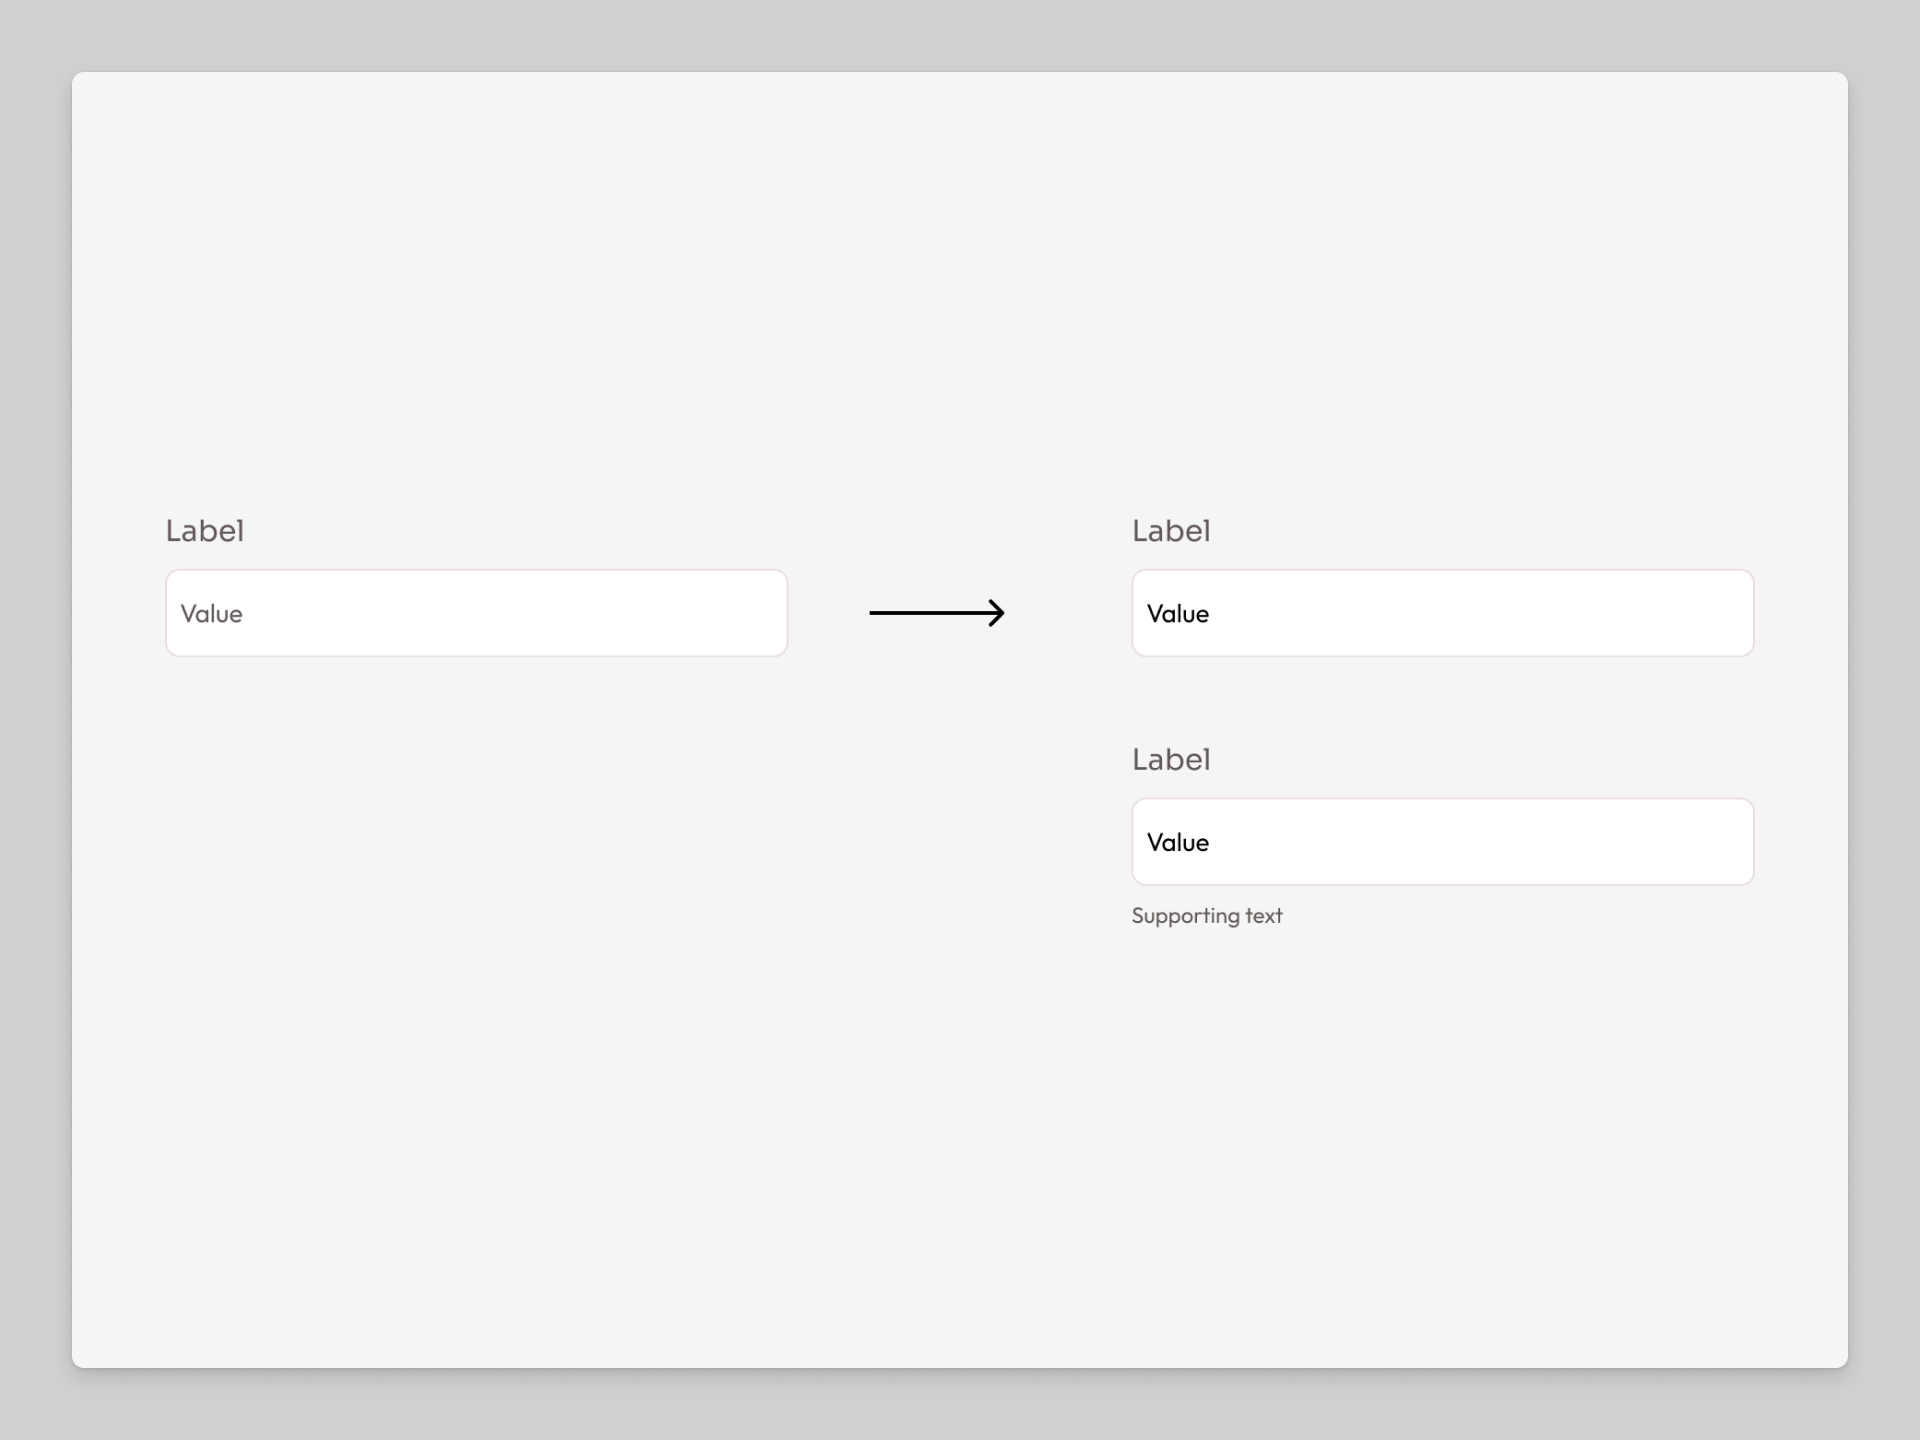Focus the top-right Value input field
Viewport: 1920px width, 1440px height.
pos(1442,613)
